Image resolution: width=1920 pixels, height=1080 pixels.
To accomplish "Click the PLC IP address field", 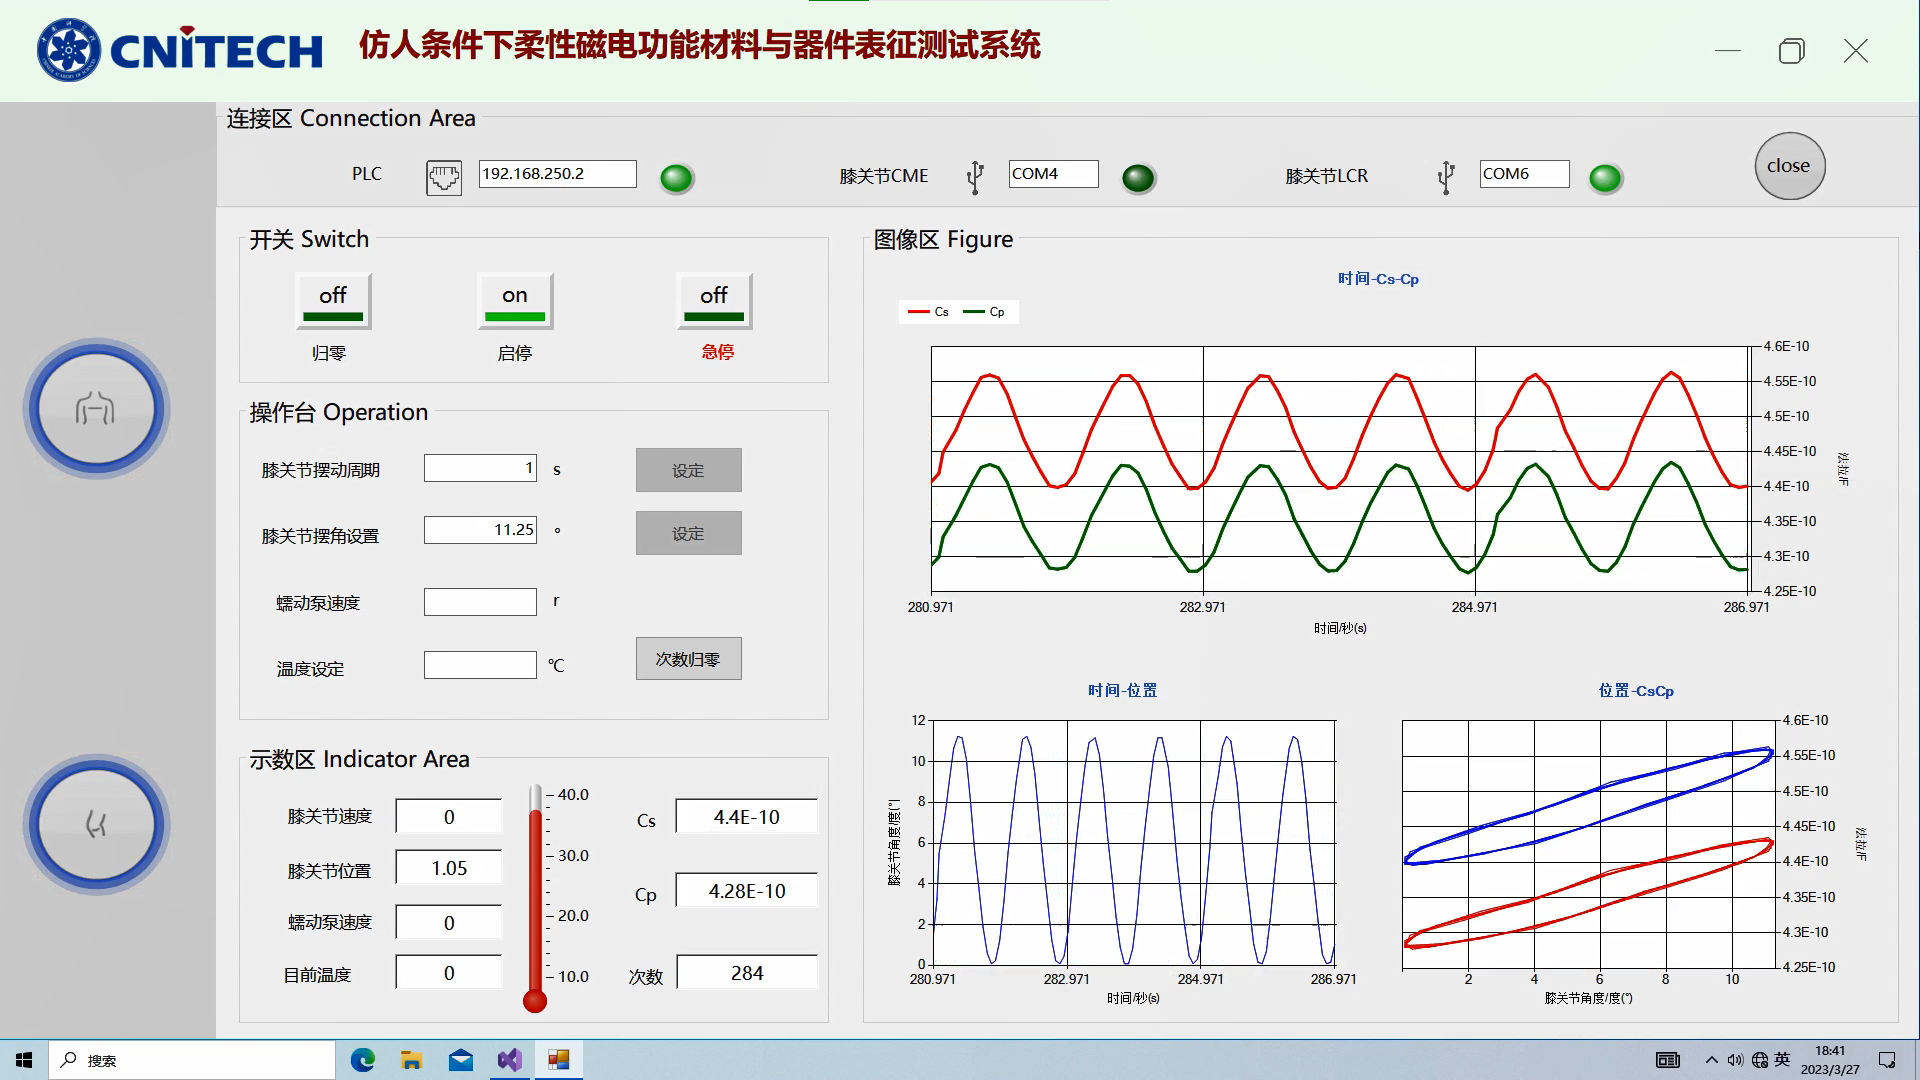I will click(557, 174).
